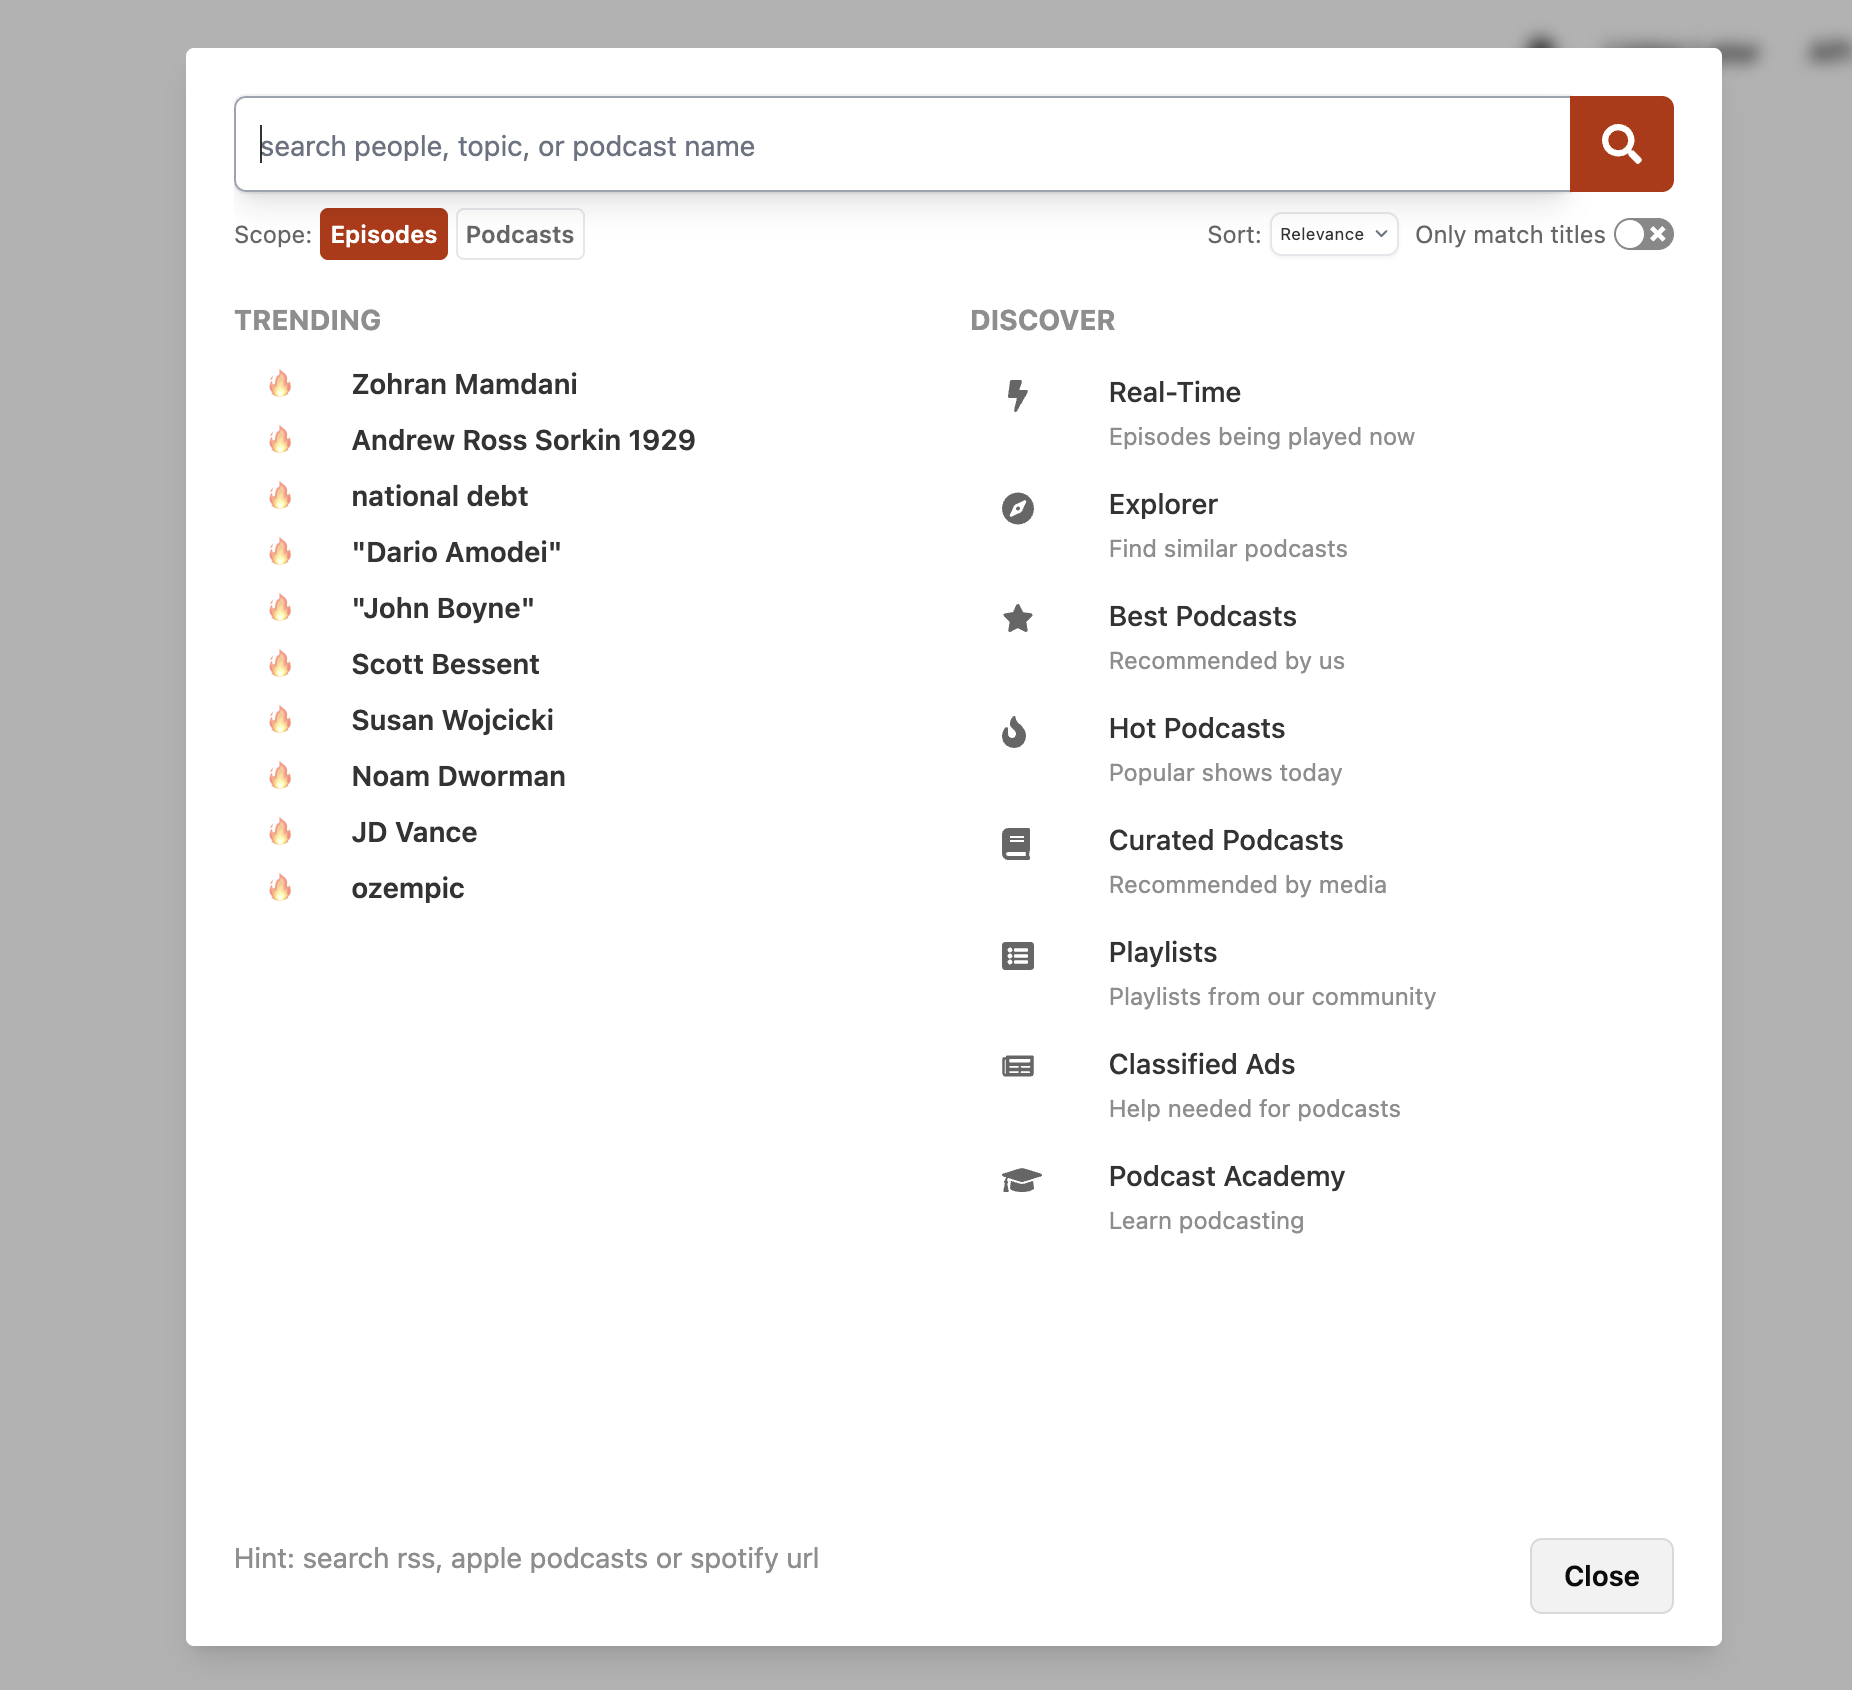Select the trending term national debt
Image resolution: width=1852 pixels, height=1690 pixels.
(x=440, y=495)
